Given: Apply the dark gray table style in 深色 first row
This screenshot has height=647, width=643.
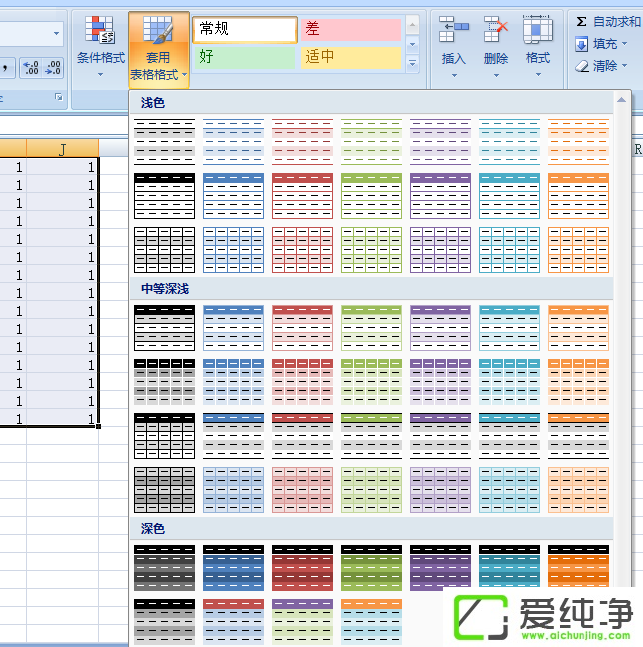Looking at the screenshot, I should click(164, 568).
